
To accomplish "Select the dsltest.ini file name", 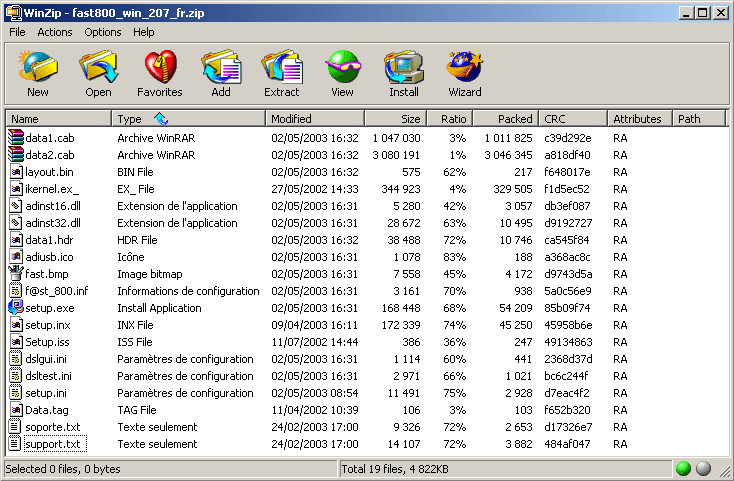I will click(49, 376).
